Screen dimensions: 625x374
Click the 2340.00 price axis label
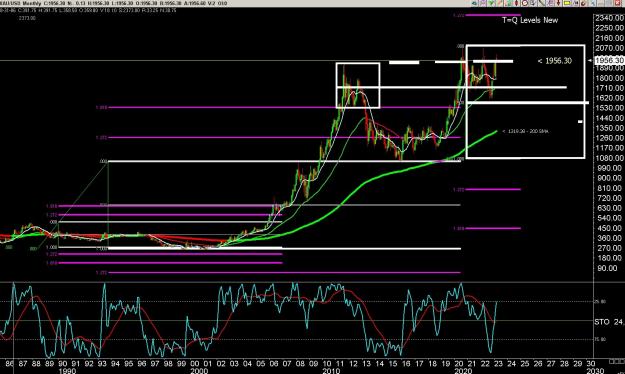click(x=609, y=18)
